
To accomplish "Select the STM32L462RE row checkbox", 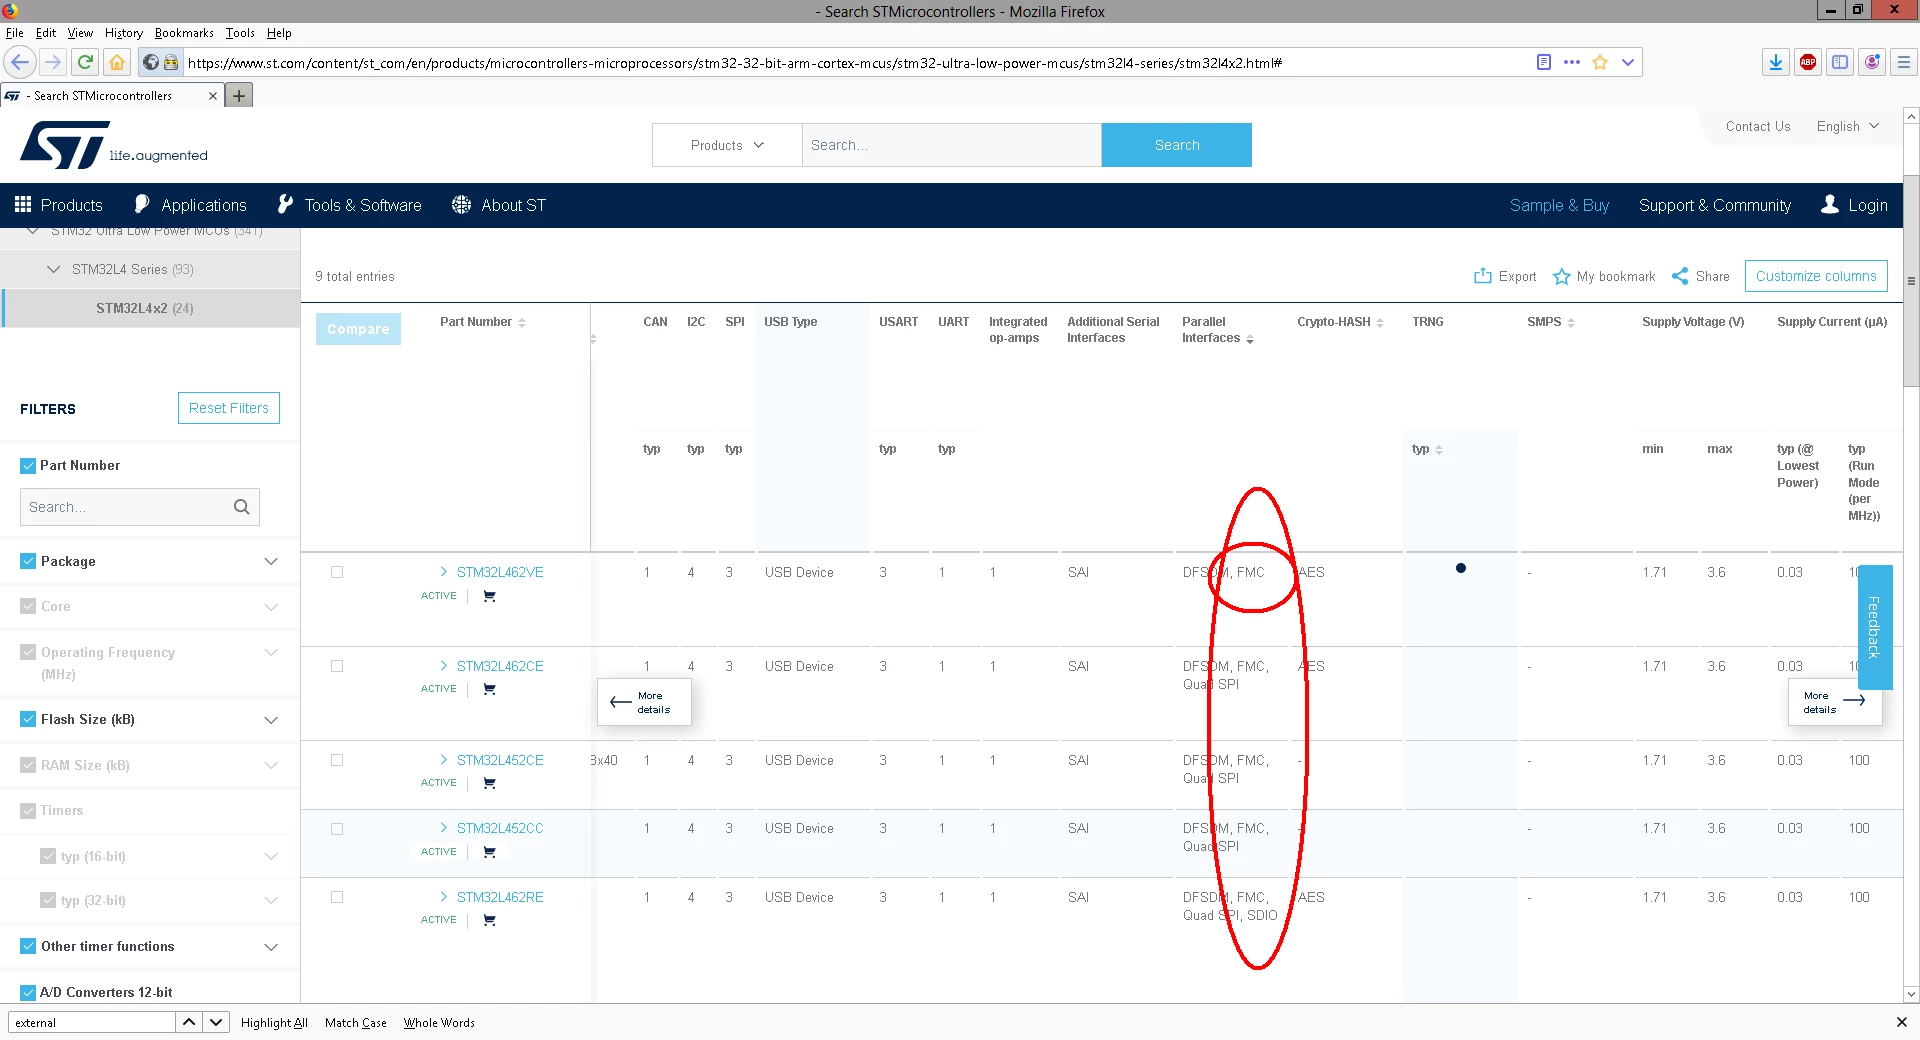I will click(337, 897).
